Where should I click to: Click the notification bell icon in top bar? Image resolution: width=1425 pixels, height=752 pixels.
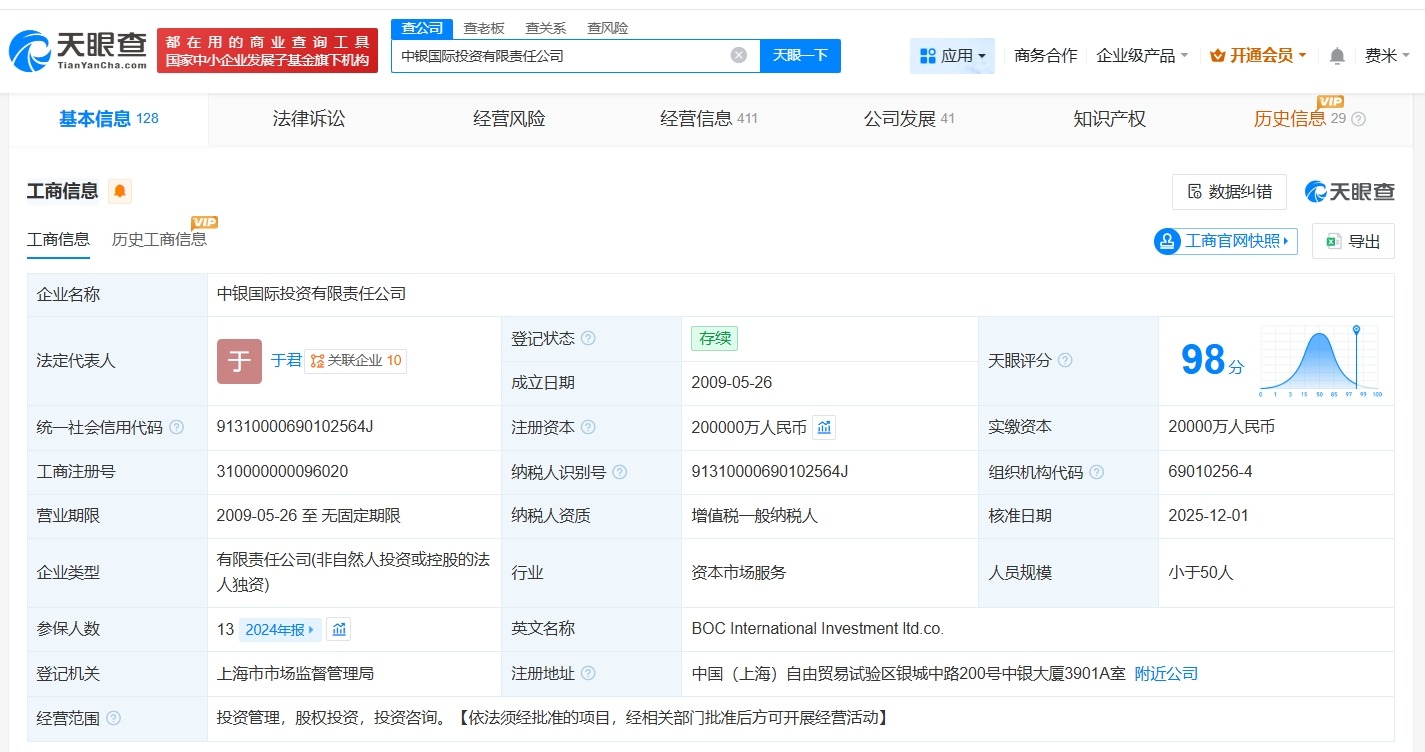click(x=1336, y=56)
